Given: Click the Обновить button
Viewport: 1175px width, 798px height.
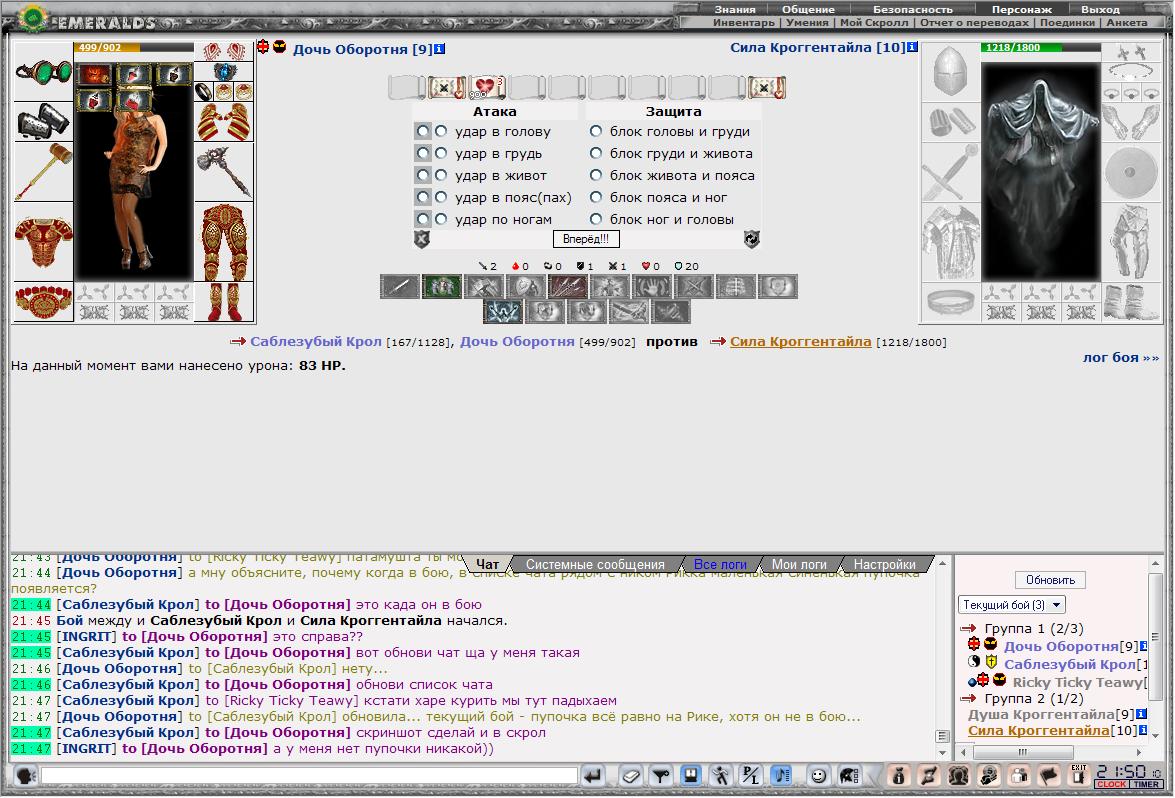Looking at the screenshot, I should [1050, 580].
